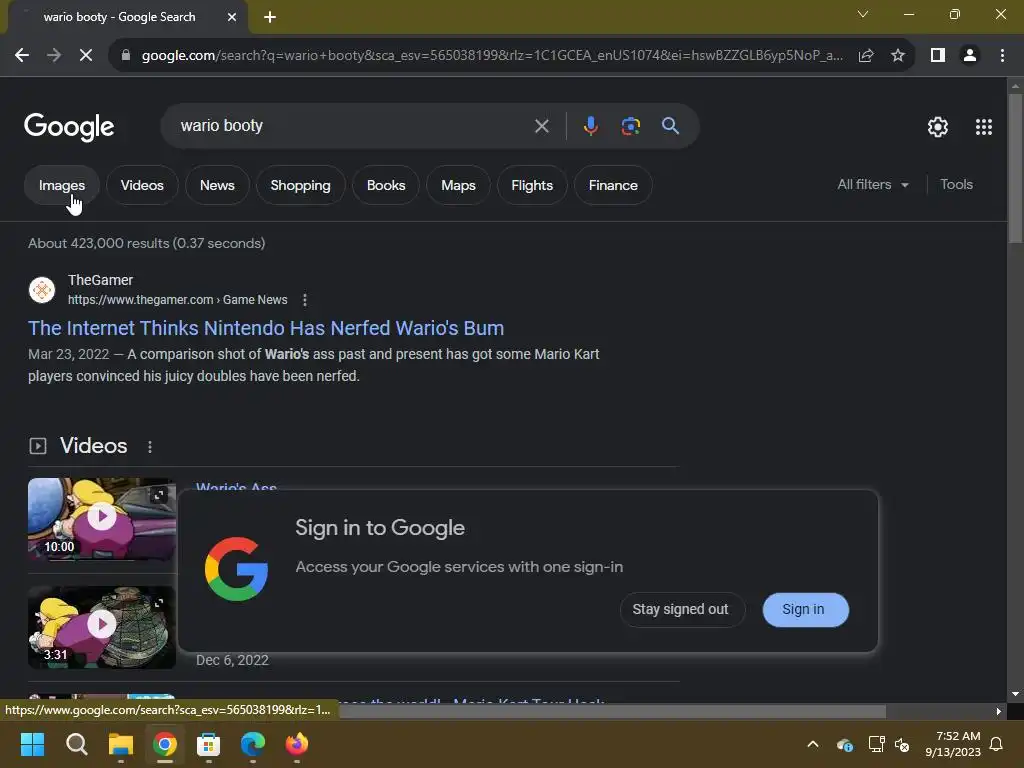Click the address bar URL
Viewport: 1024px width, 768px height.
[x=491, y=56]
